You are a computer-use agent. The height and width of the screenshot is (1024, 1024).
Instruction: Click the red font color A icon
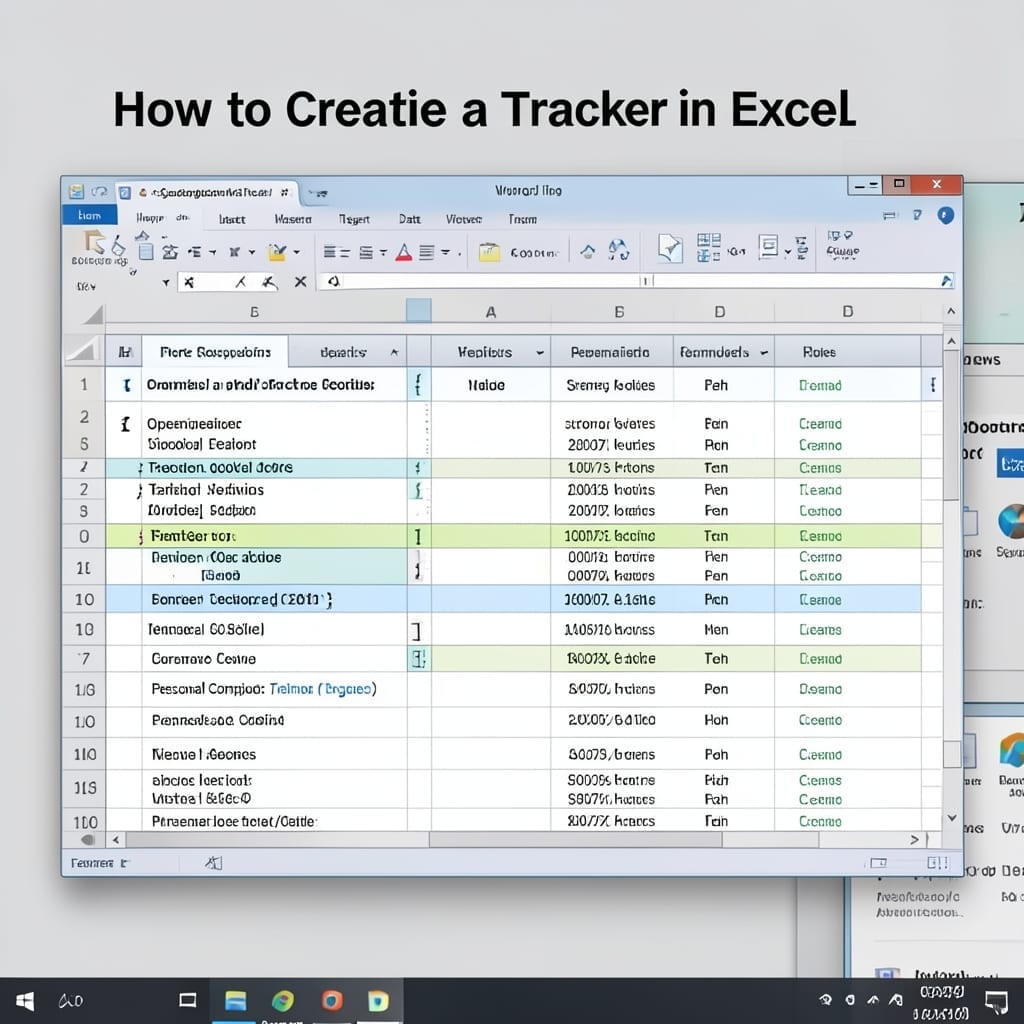click(404, 252)
